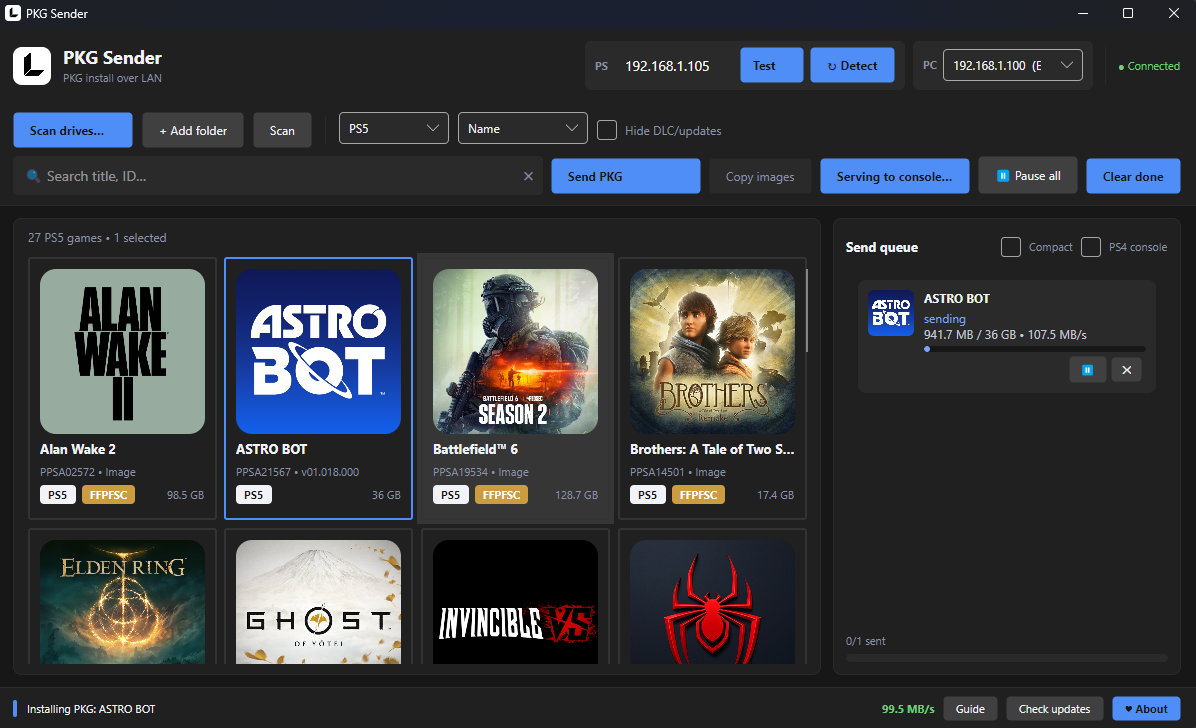Screen dimensions: 1196x728
Task: Pause the ASTRO BOT transfer in queue
Action: 1087,370
